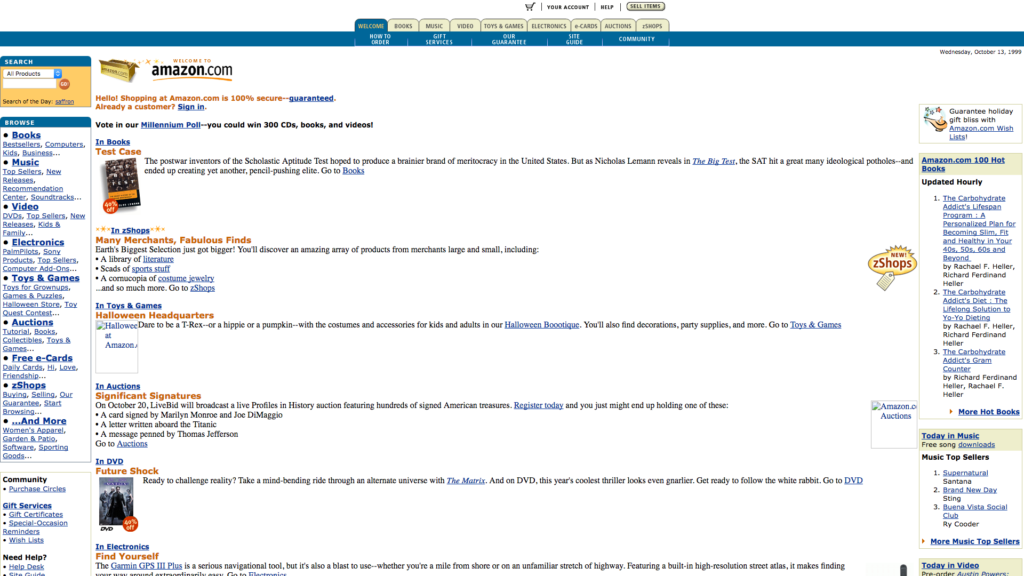Click More Hot Books link
This screenshot has height=576, width=1024.
coord(988,412)
